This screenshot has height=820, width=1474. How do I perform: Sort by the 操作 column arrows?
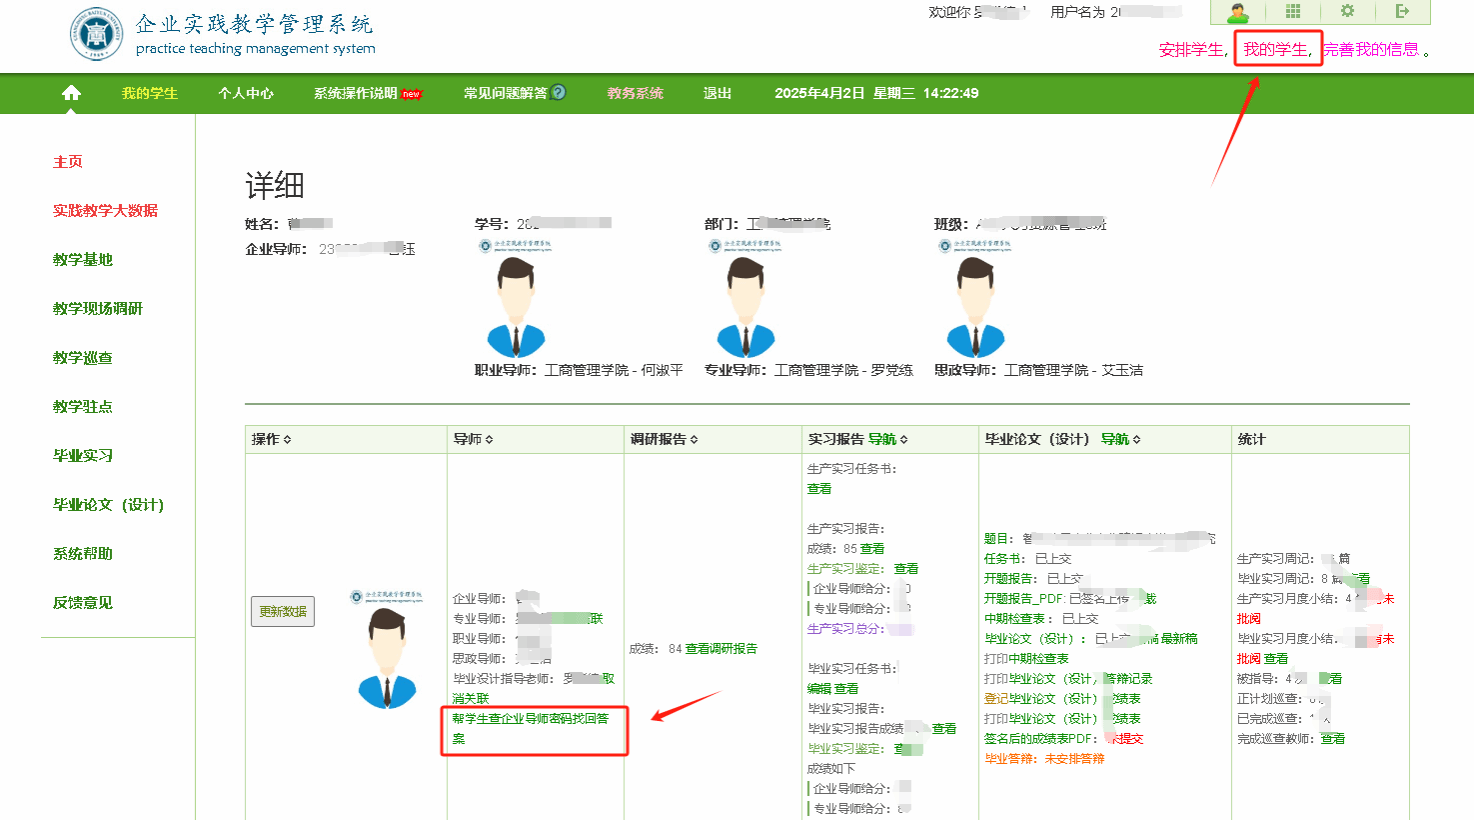(x=287, y=440)
